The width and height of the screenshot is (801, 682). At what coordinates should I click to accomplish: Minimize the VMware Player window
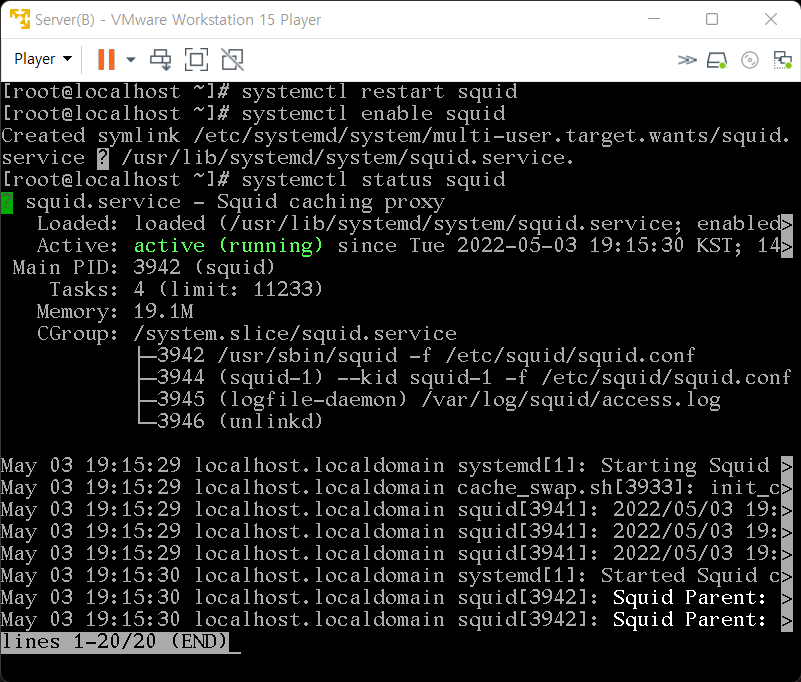click(x=654, y=19)
